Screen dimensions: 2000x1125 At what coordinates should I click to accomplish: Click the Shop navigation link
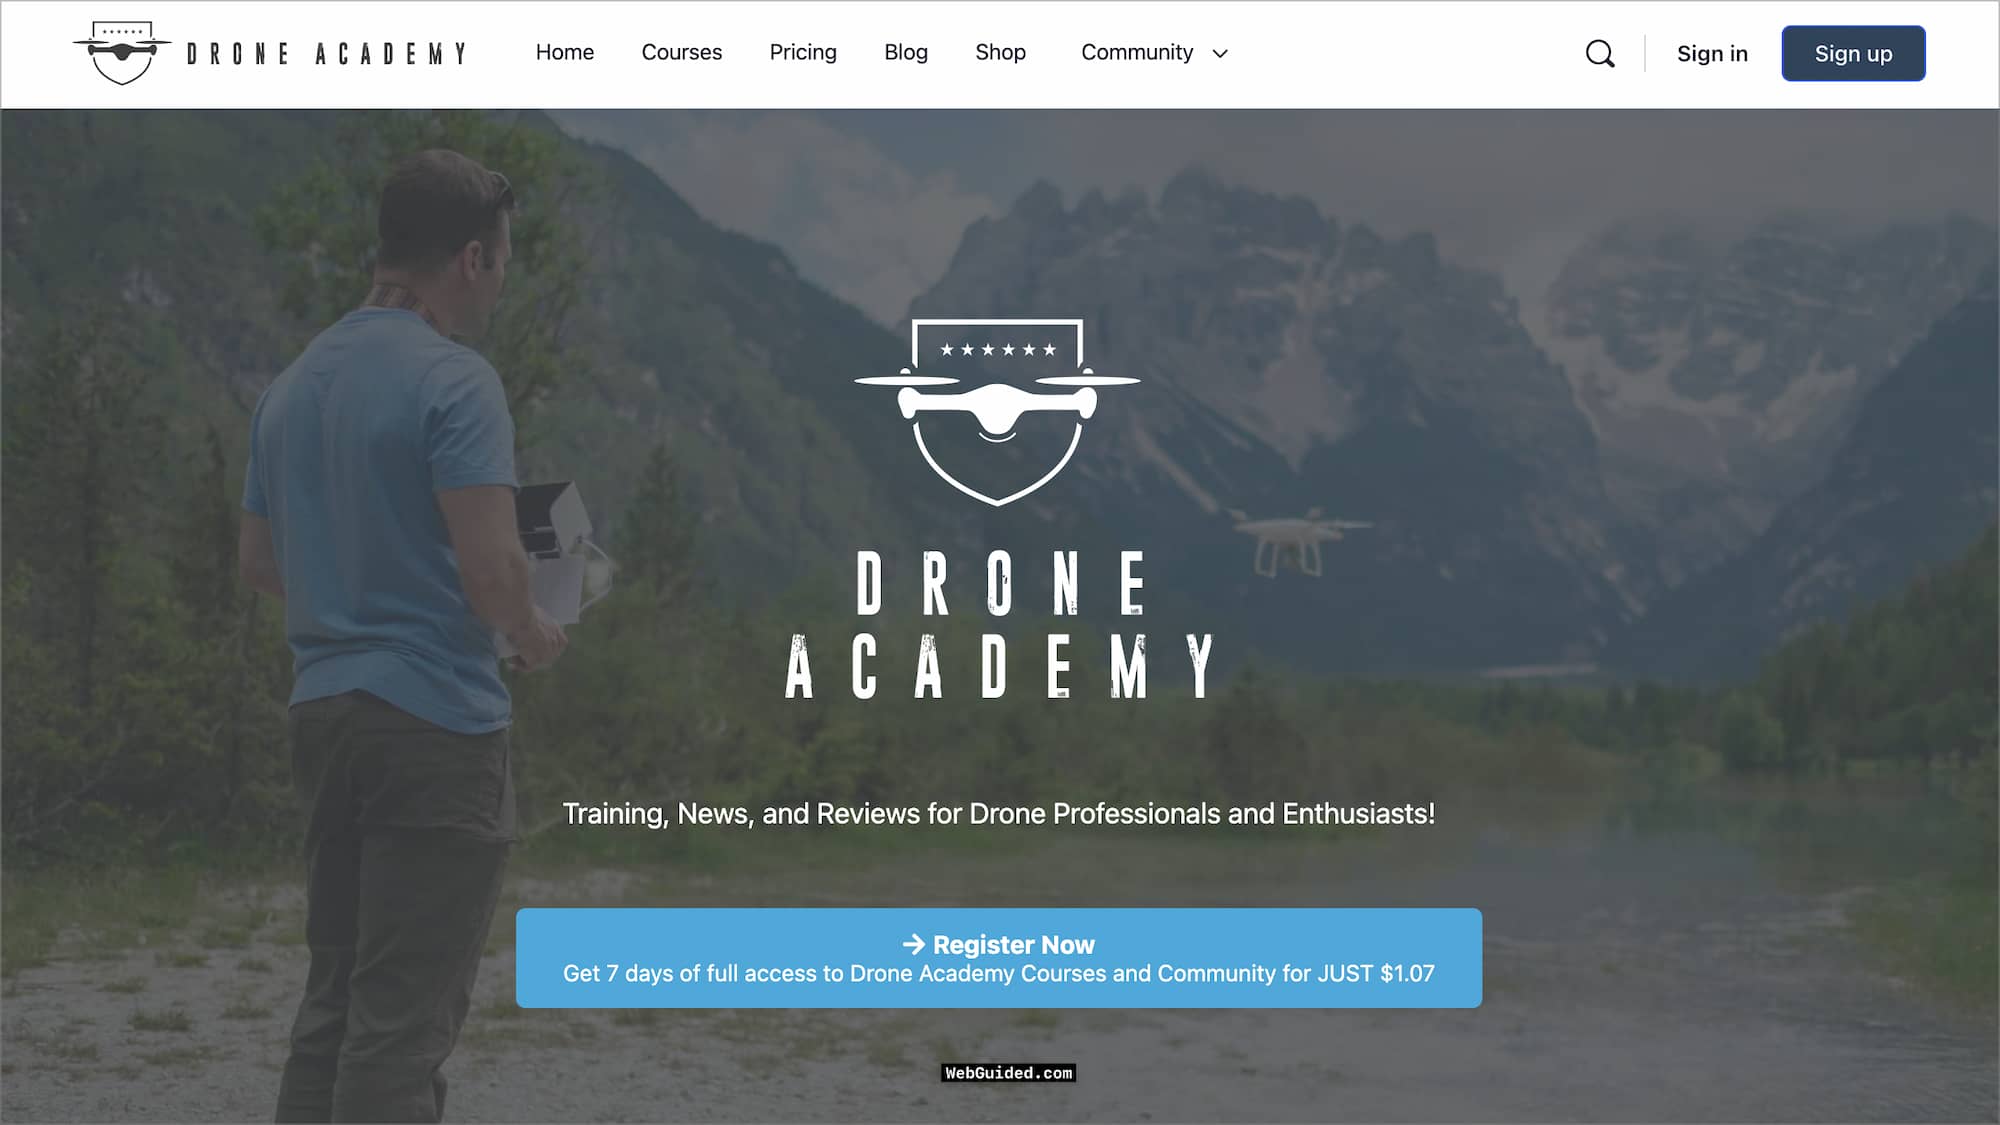coord(1000,52)
